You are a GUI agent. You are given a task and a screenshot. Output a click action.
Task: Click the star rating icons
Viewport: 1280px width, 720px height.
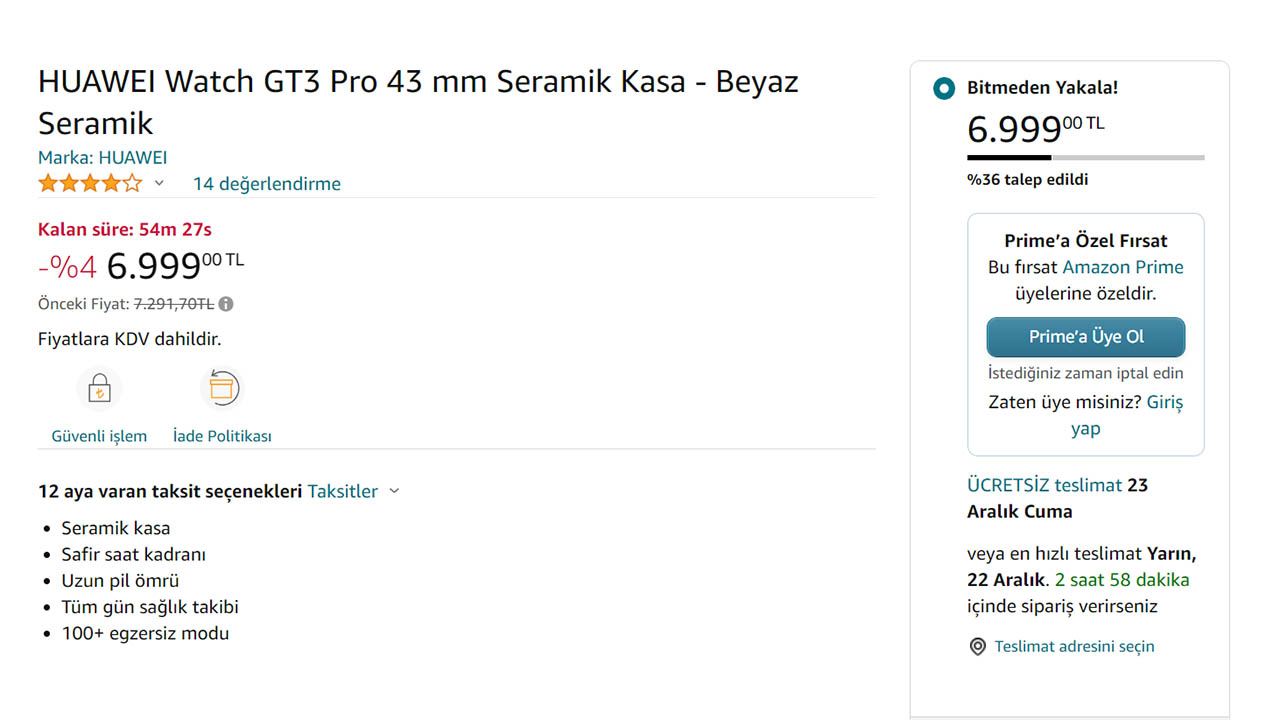click(90, 184)
